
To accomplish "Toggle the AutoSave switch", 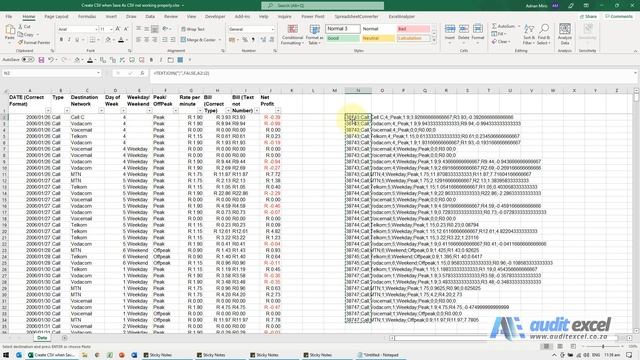I will (x=28, y=60).
